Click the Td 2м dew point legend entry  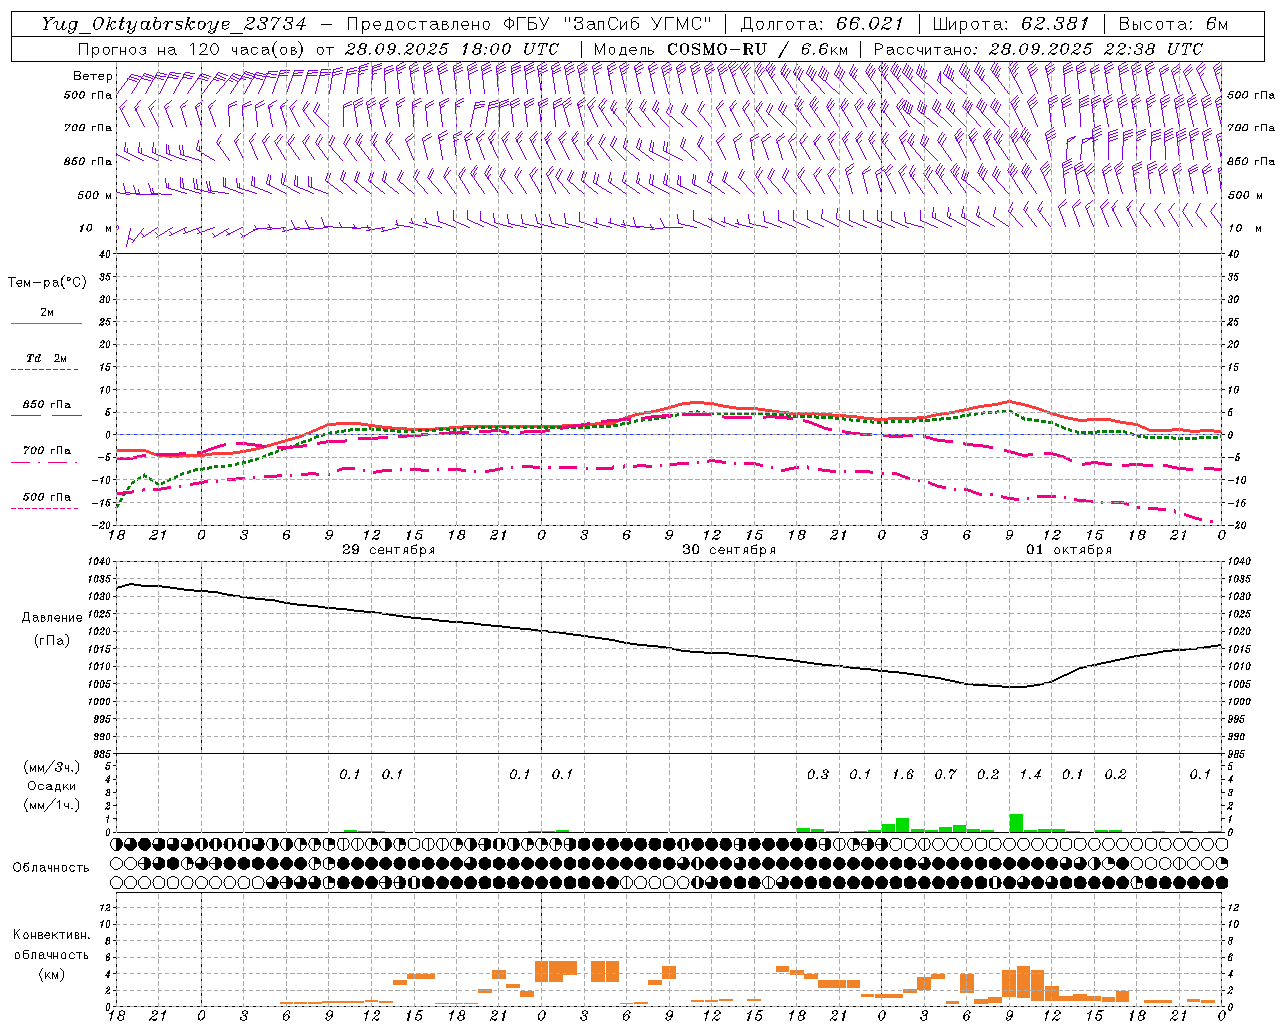(x=46, y=358)
